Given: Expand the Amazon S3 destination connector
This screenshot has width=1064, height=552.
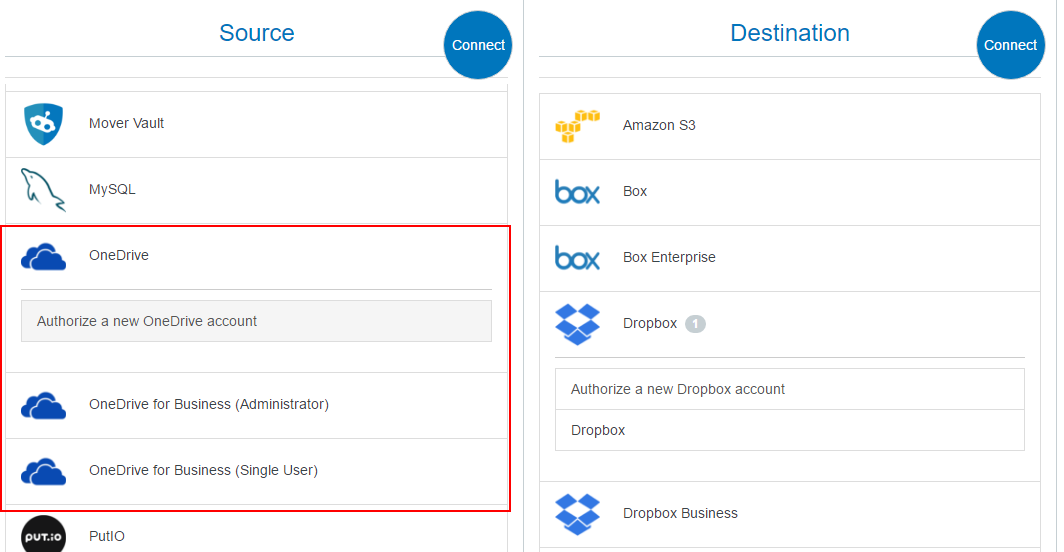Looking at the screenshot, I should (659, 126).
